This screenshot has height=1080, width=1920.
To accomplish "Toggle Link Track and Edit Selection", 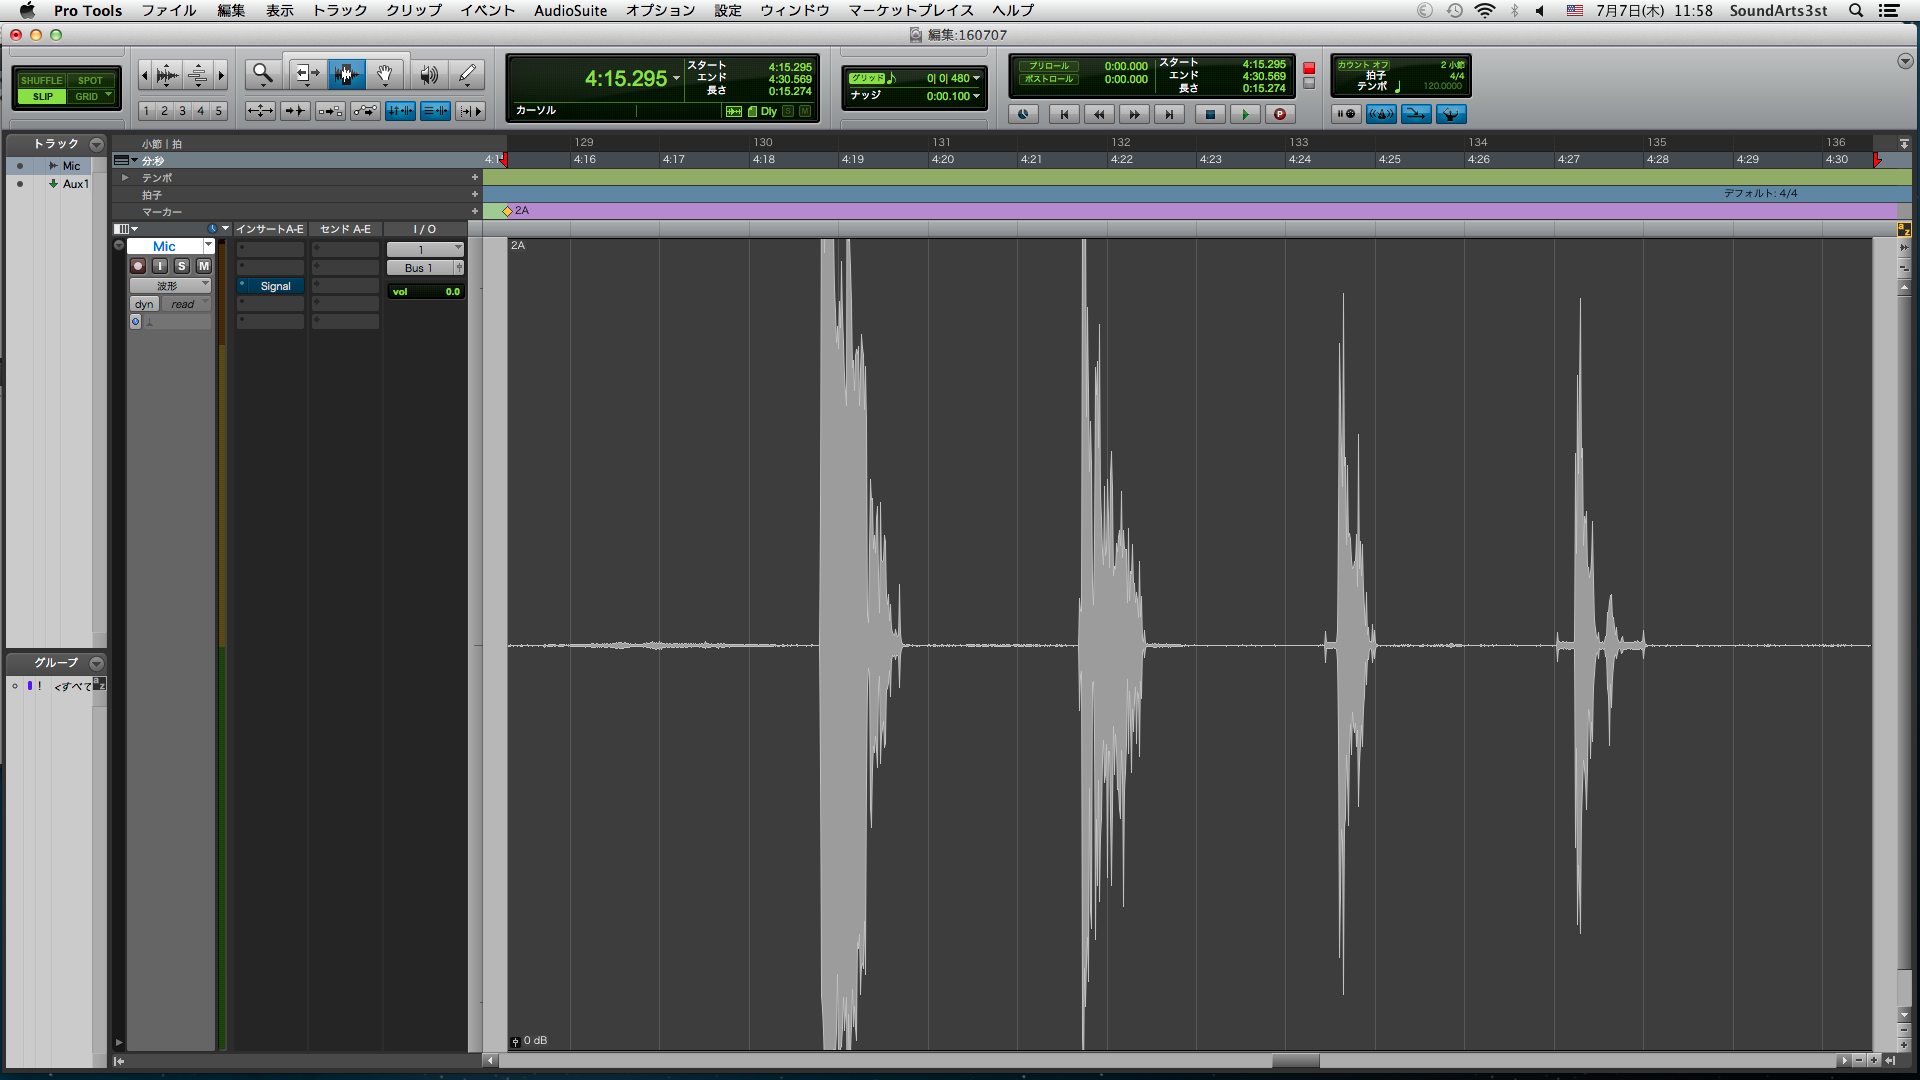I will 436,111.
